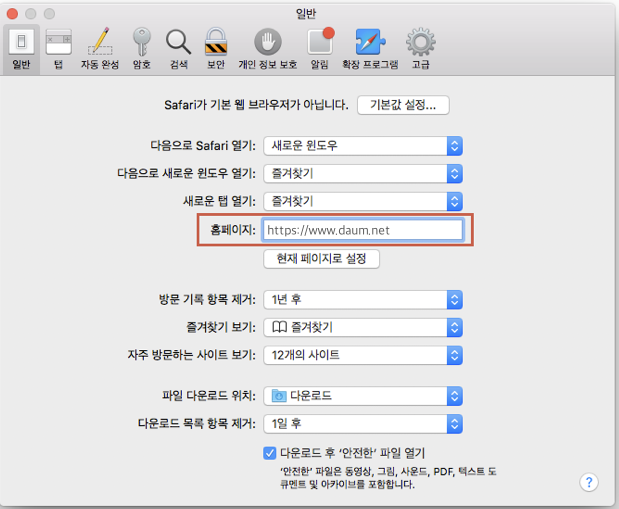Click the 홈페이지 URL input field
Image resolution: width=619 pixels, height=509 pixels.
click(x=362, y=230)
